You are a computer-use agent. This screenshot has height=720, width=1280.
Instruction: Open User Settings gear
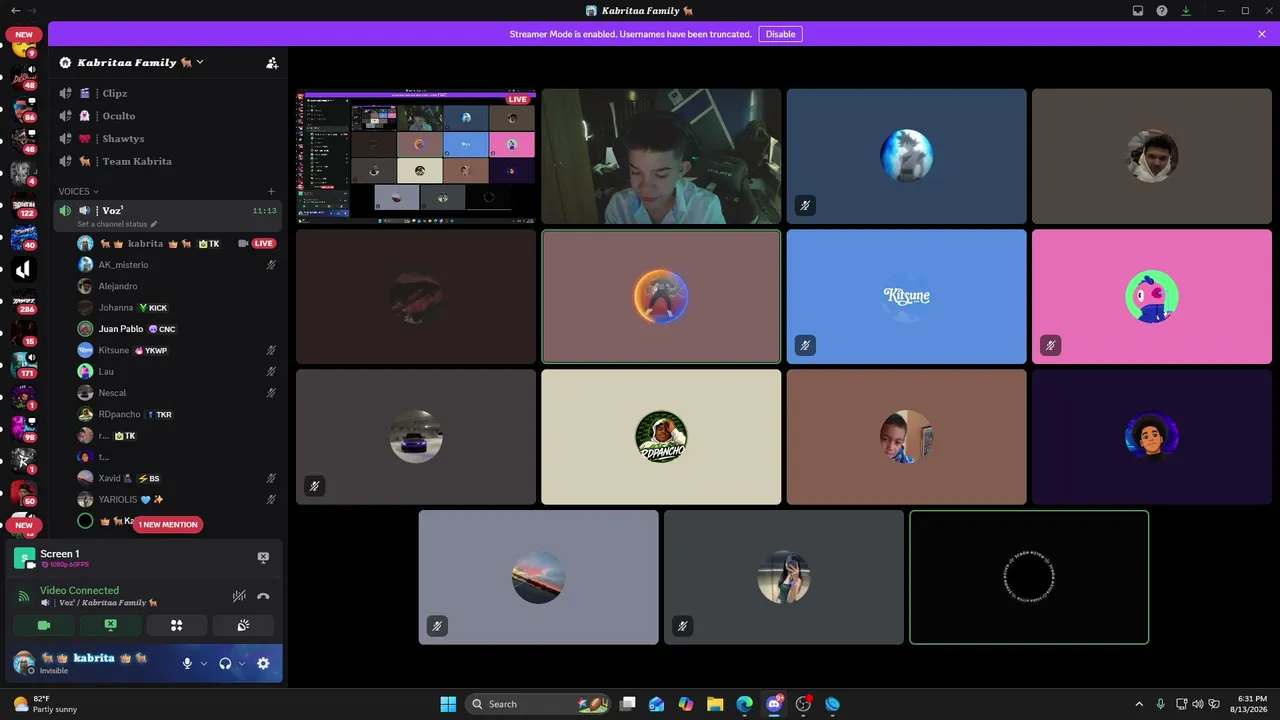coord(263,663)
